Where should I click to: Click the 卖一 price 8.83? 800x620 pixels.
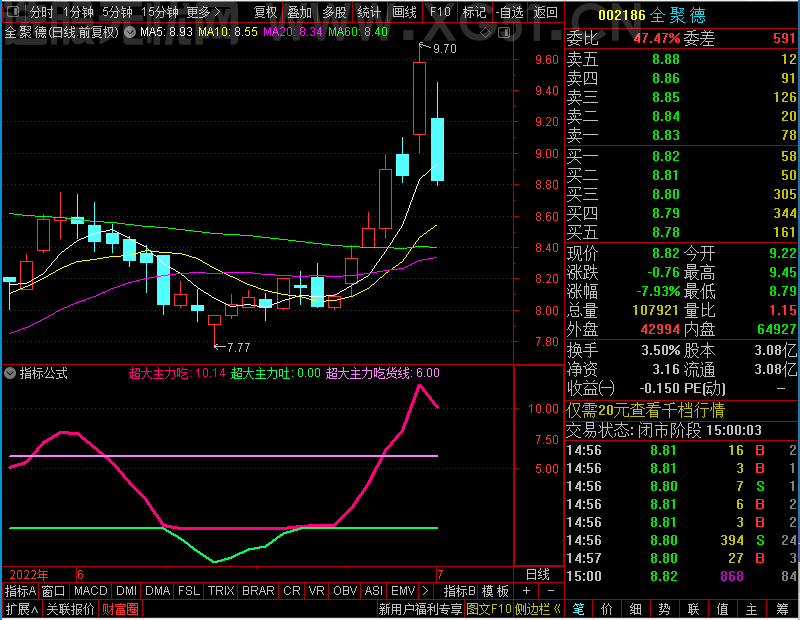click(666, 135)
